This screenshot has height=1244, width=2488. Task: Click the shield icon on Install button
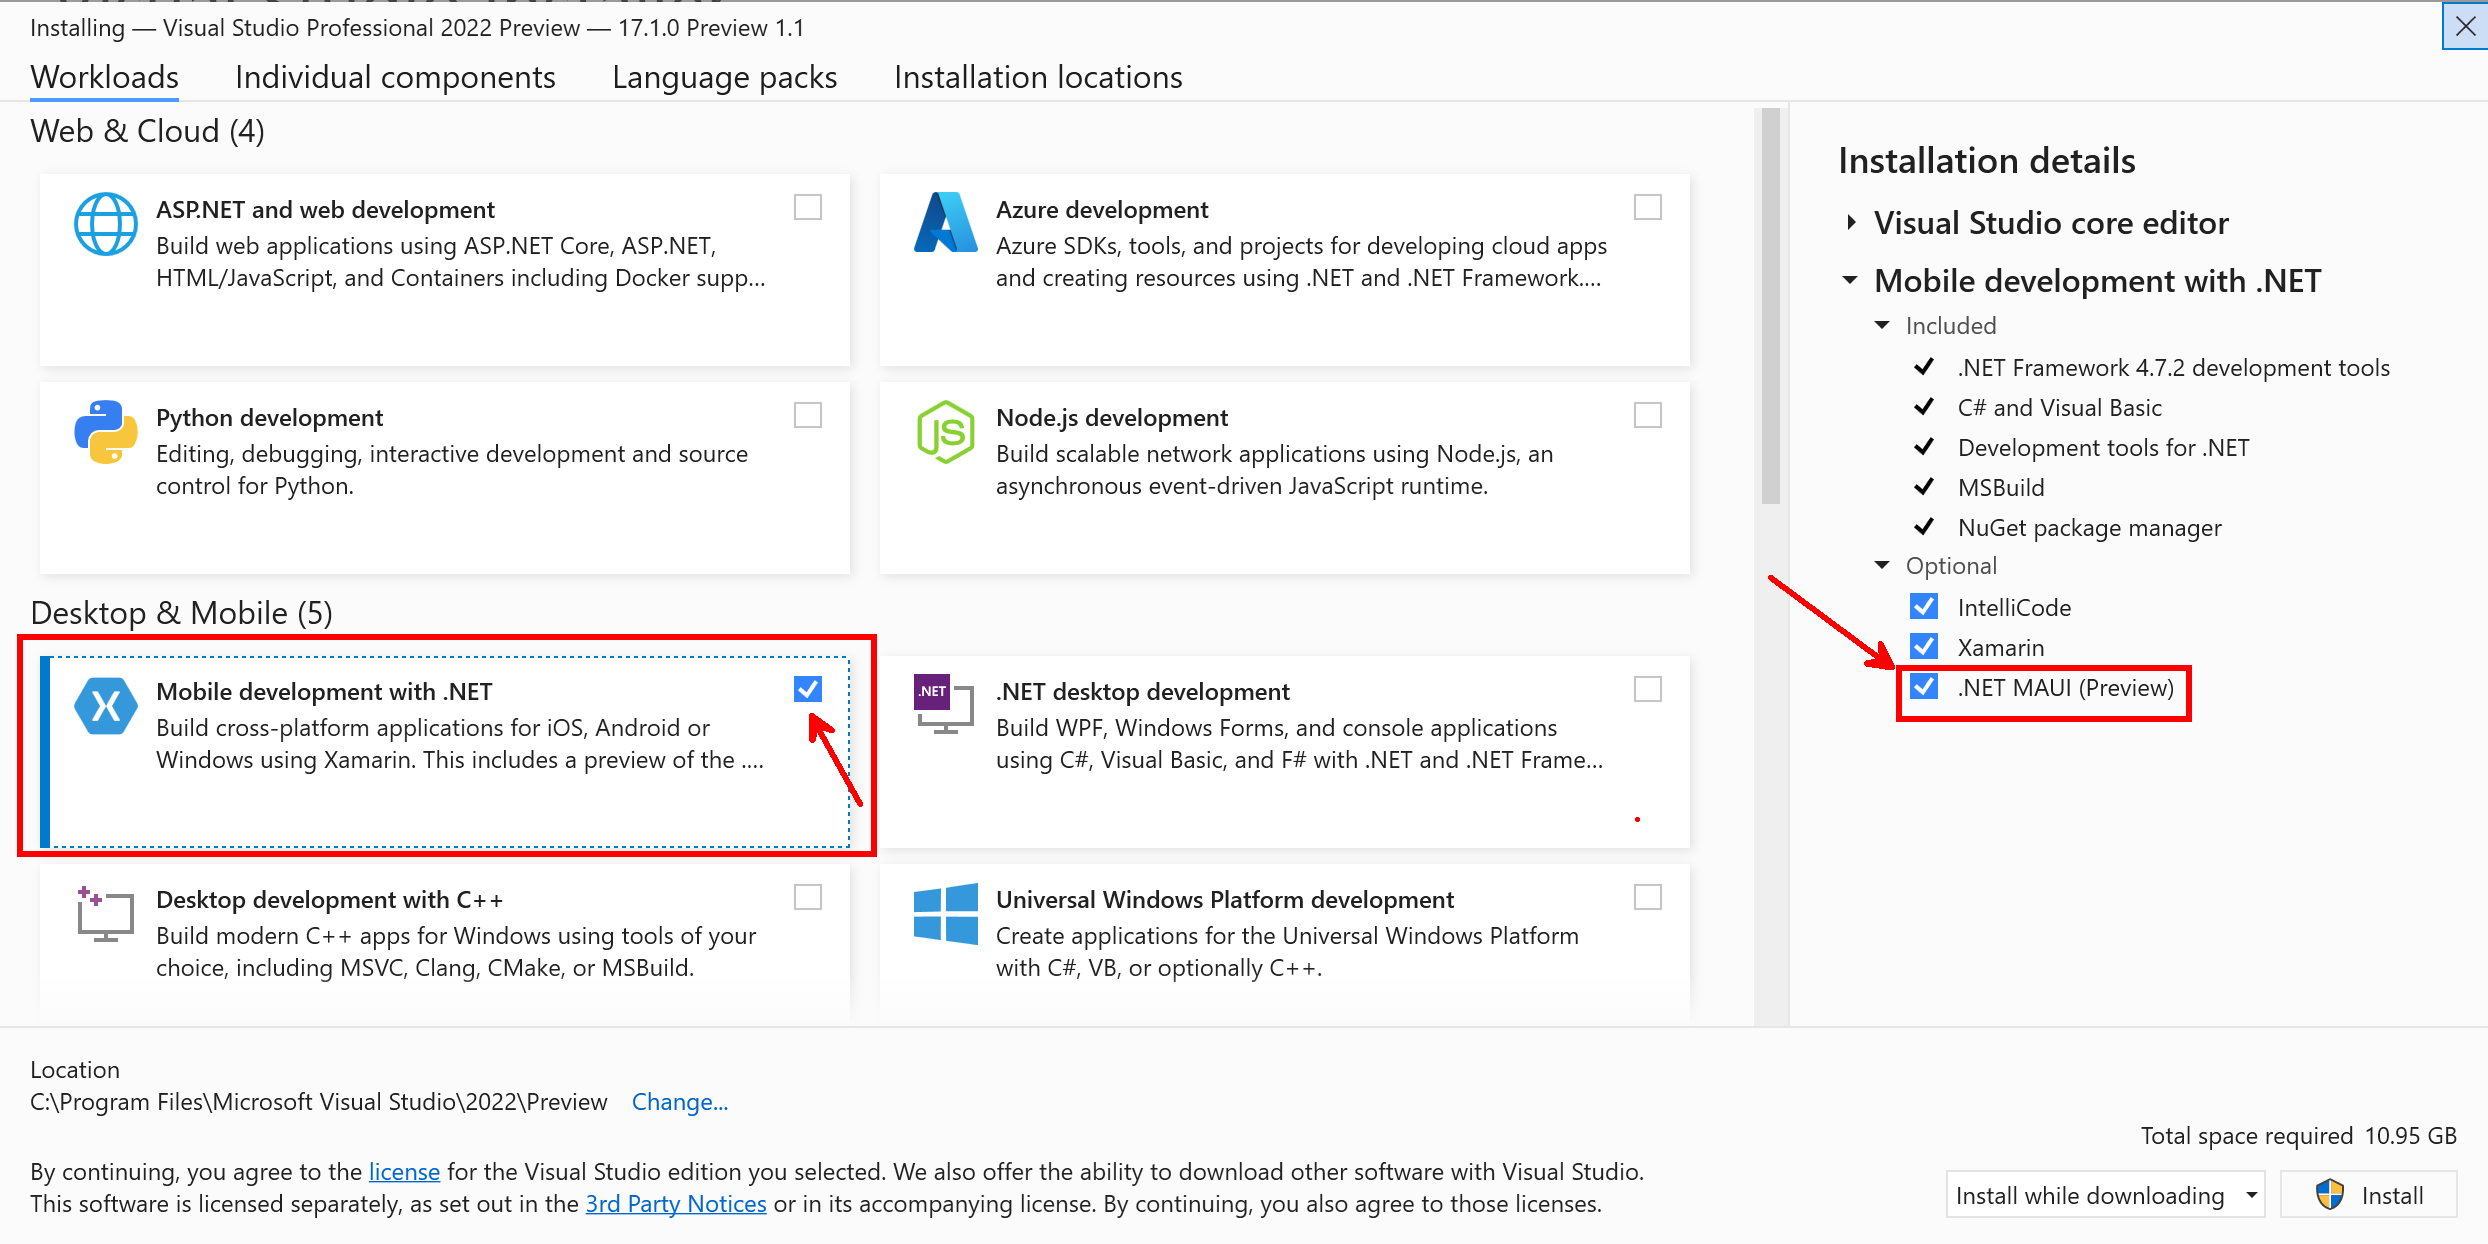coord(2330,1195)
